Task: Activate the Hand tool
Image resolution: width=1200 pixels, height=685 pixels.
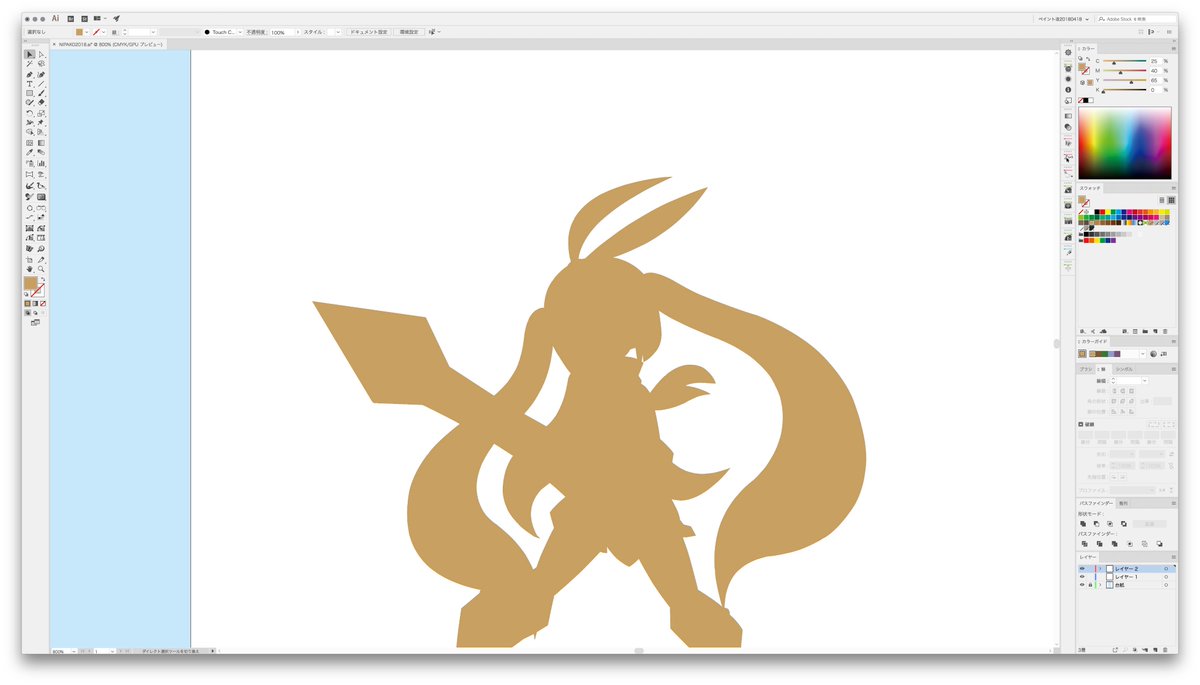Action: (29, 269)
